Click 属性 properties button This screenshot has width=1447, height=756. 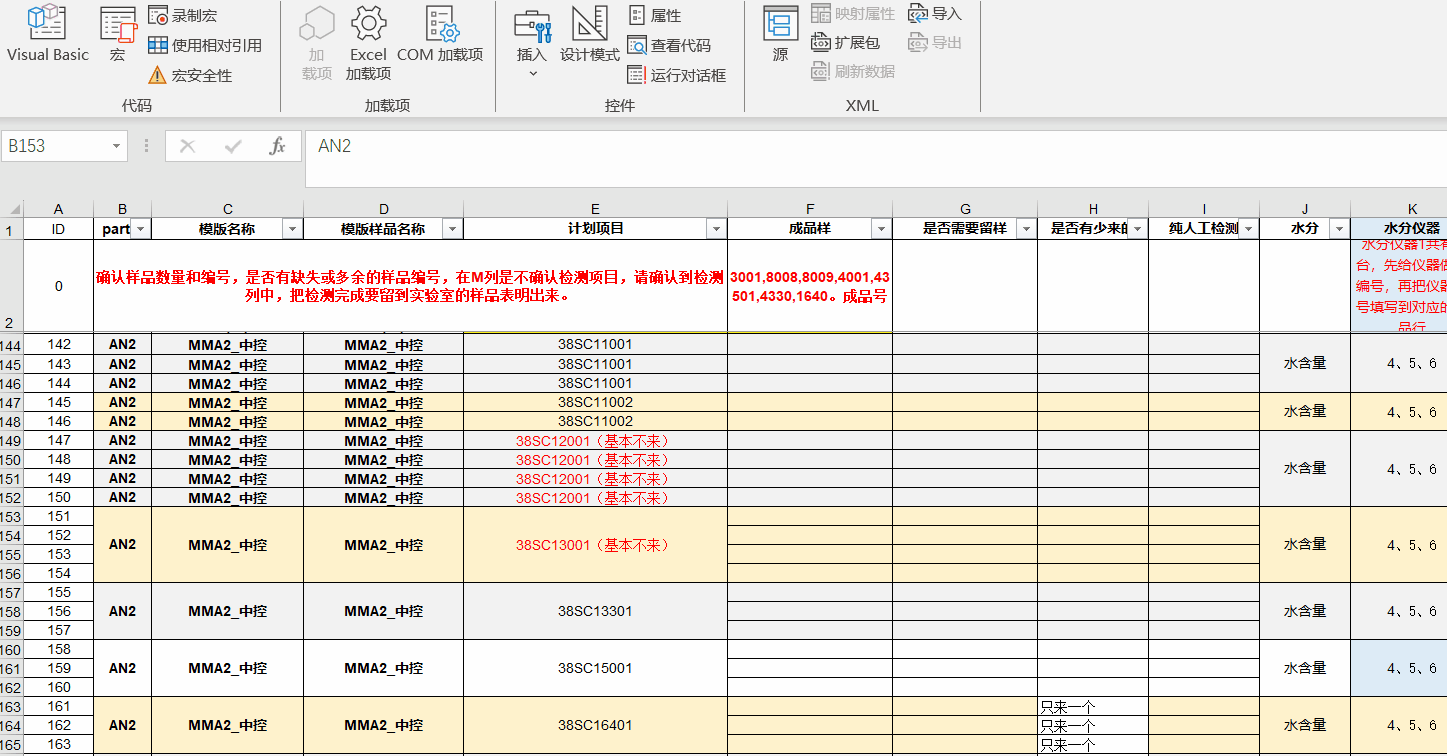(655, 16)
